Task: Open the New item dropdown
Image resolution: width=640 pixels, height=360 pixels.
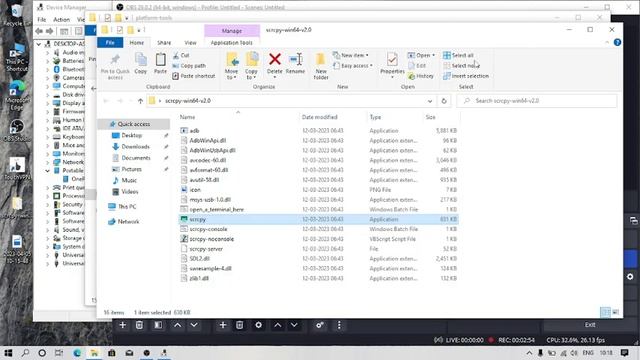Action: 351,55
